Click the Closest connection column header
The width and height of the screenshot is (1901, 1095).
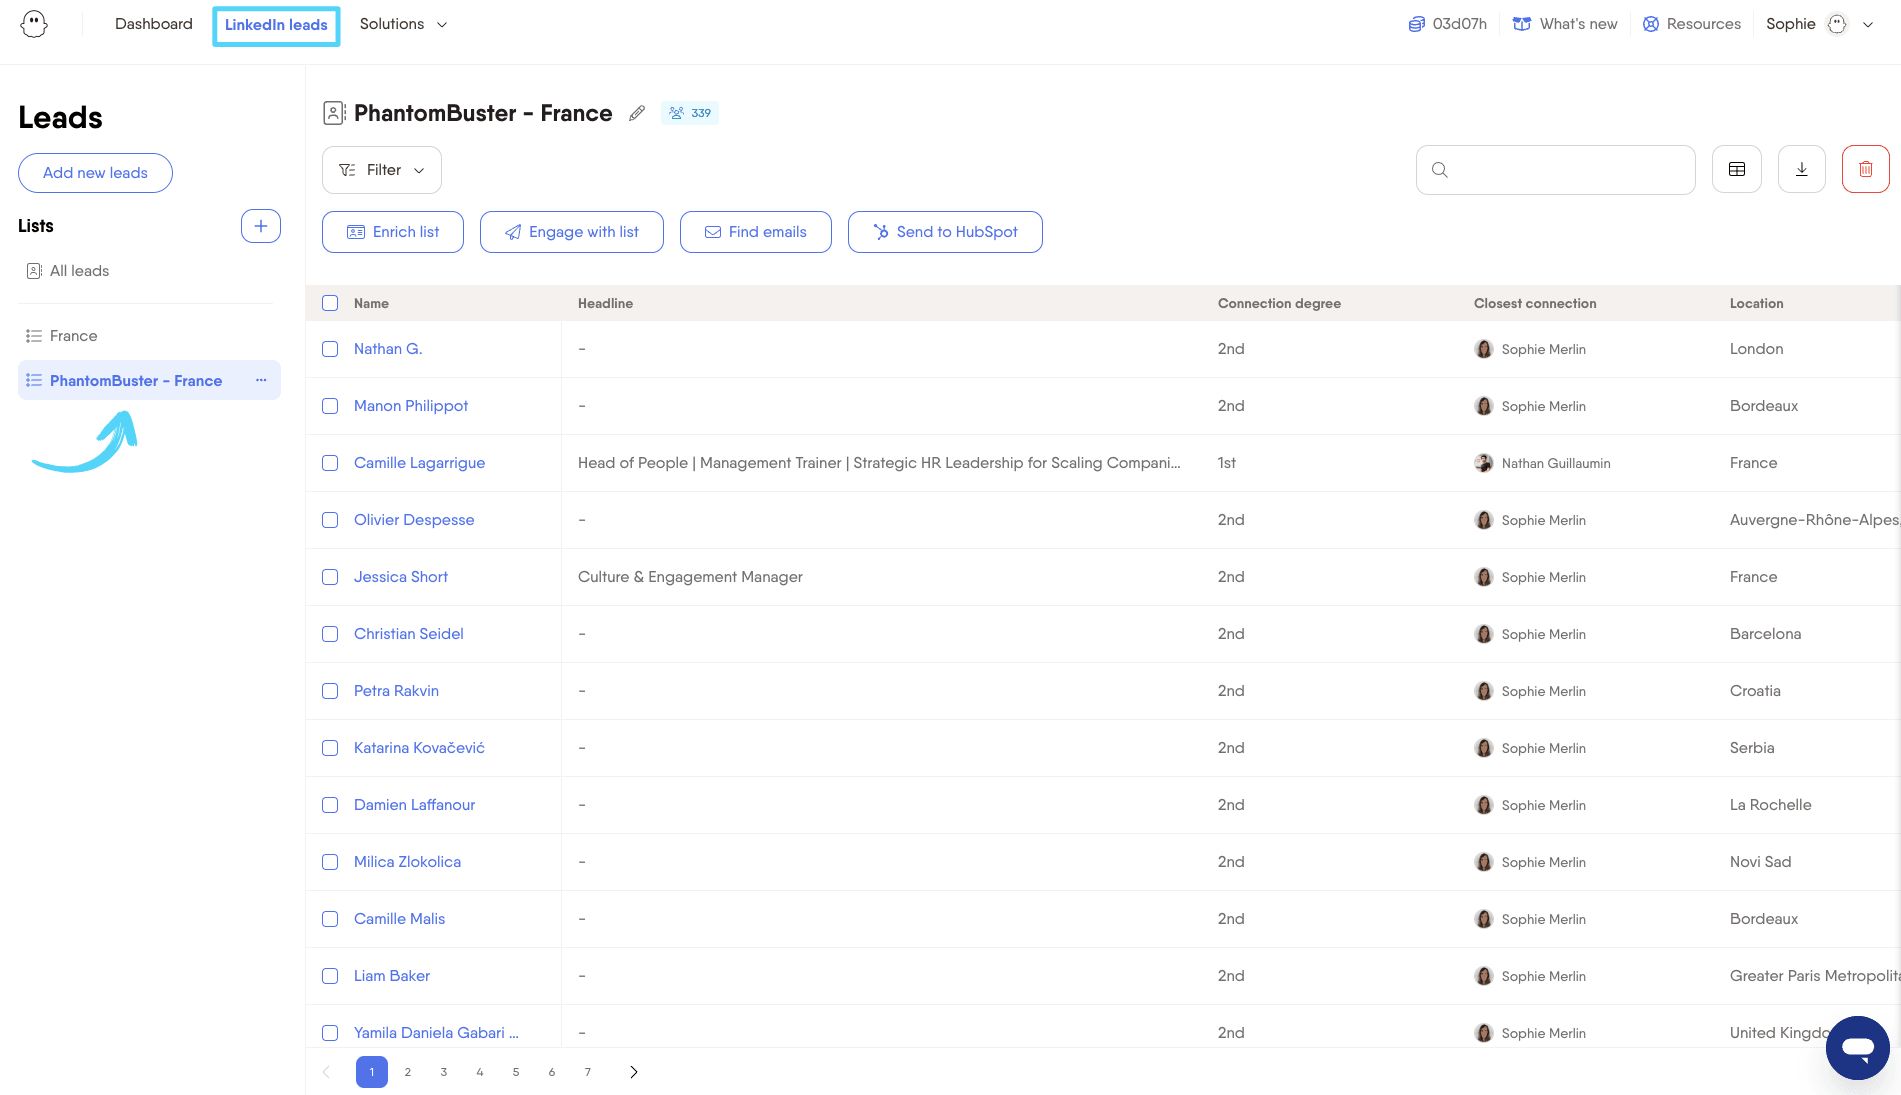[1535, 303]
